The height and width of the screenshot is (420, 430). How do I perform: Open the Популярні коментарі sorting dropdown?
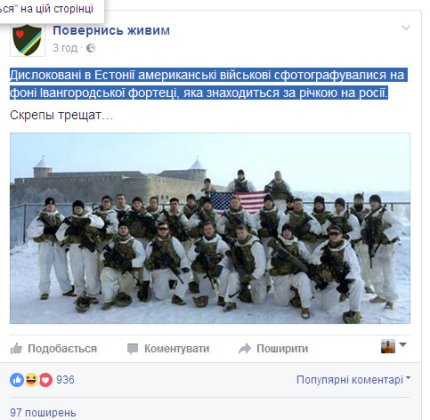tap(353, 380)
